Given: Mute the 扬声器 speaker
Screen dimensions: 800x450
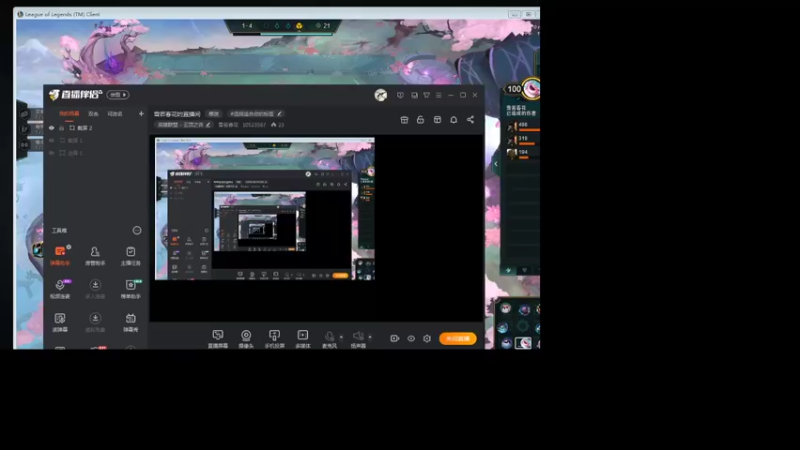Looking at the screenshot, I should (x=358, y=339).
